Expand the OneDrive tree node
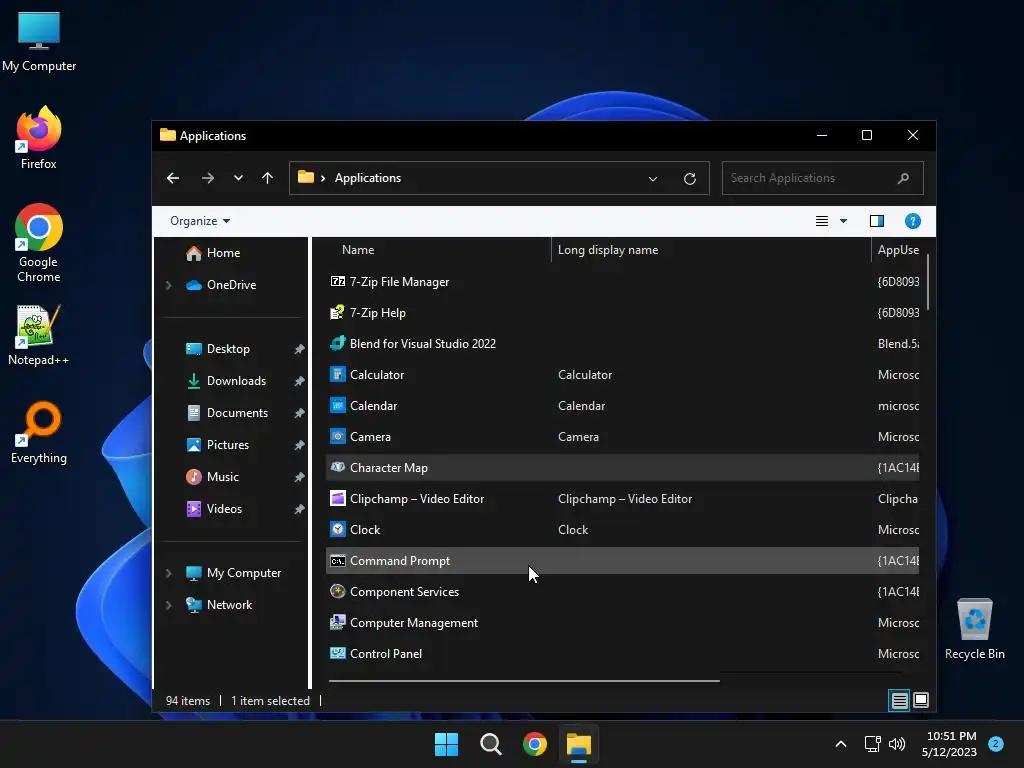Viewport: 1024px width, 768px height. click(x=168, y=285)
